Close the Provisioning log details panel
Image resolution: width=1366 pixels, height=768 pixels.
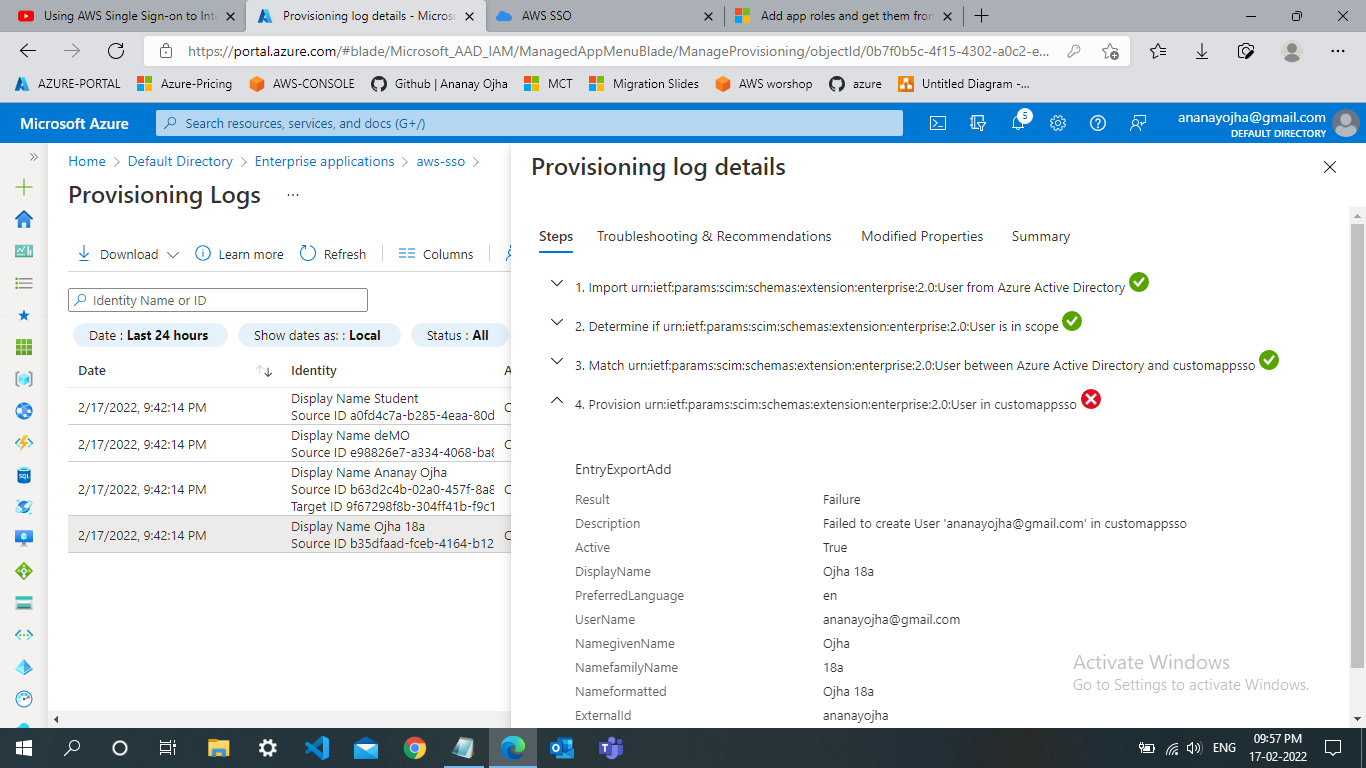coord(1330,167)
